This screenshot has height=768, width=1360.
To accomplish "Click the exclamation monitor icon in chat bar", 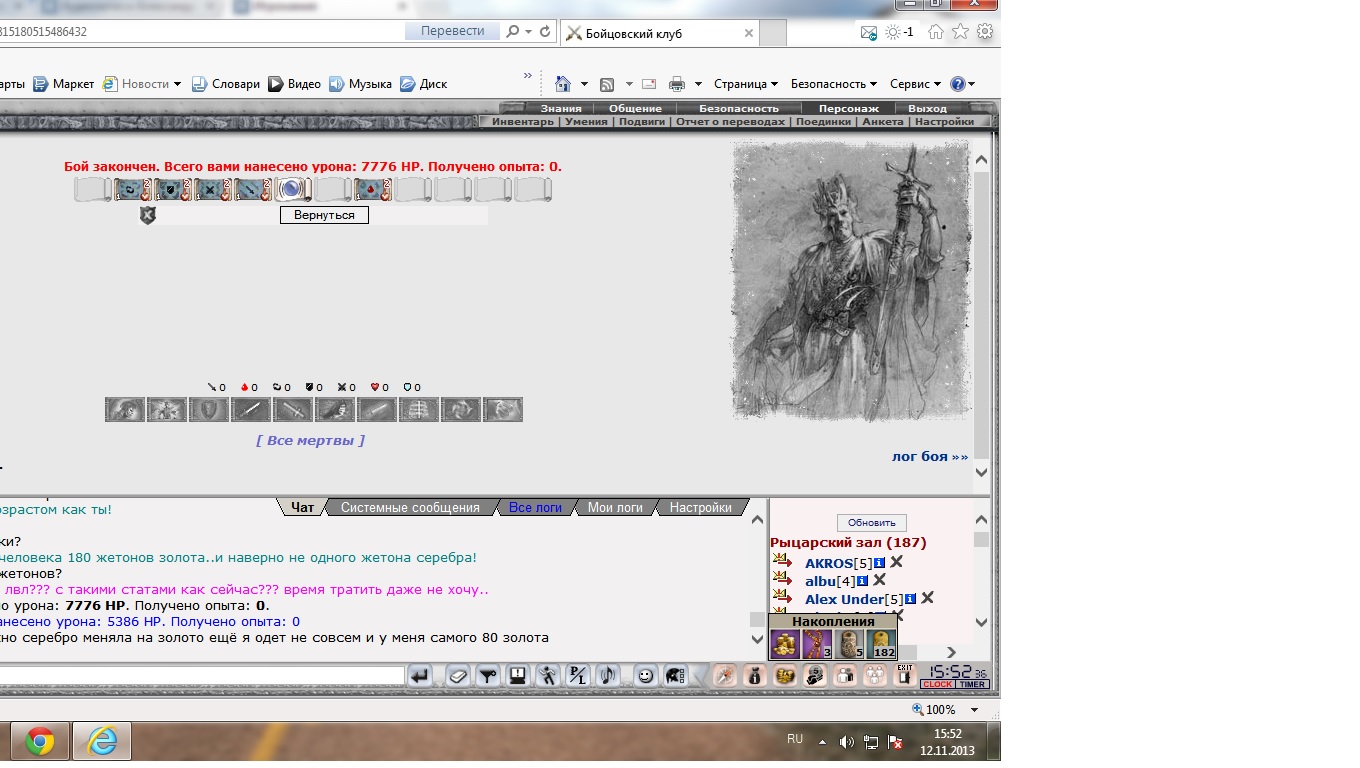I will [x=517, y=676].
